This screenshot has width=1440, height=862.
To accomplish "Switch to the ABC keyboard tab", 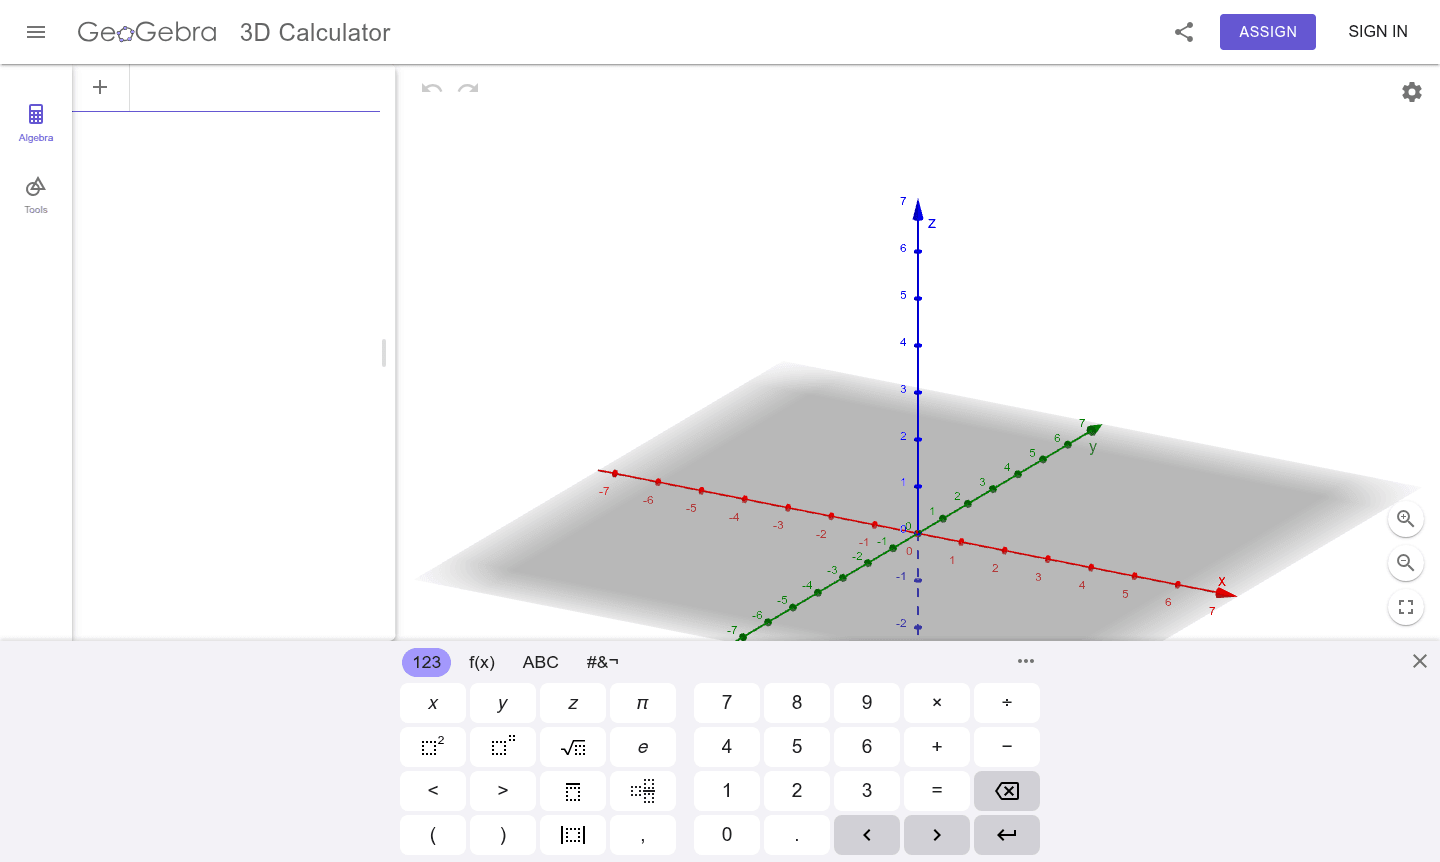I will coord(541,662).
